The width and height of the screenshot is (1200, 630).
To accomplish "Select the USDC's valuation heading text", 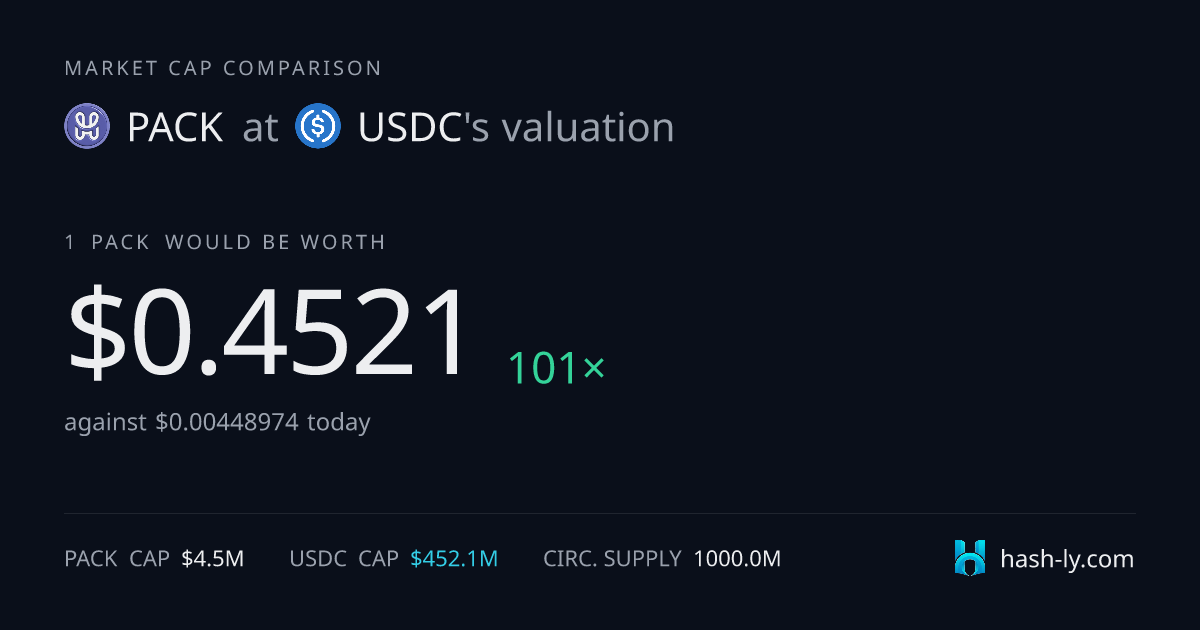I will coord(516,128).
